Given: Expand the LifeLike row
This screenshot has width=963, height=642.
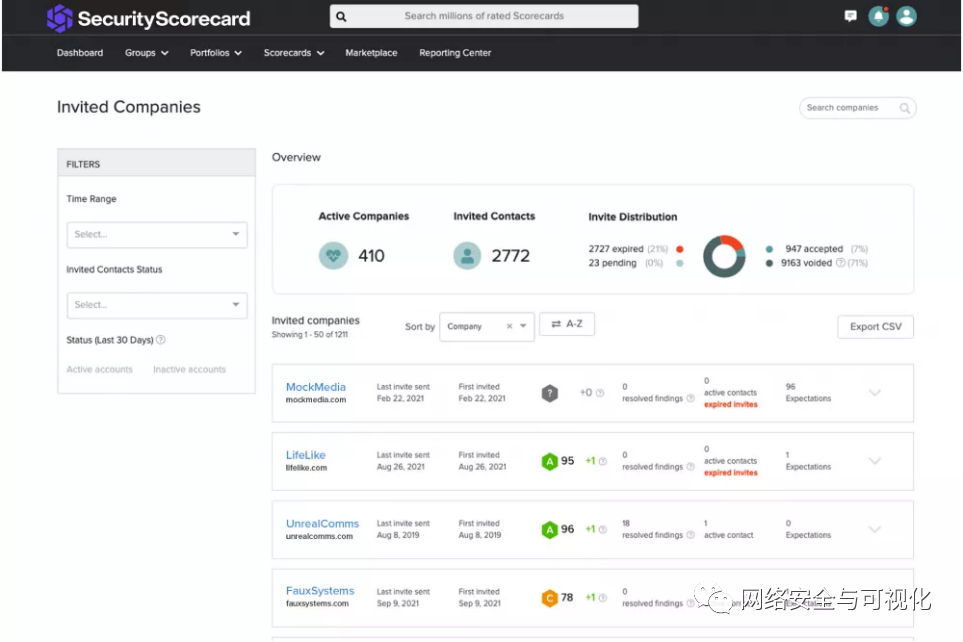Looking at the screenshot, I should (x=875, y=461).
